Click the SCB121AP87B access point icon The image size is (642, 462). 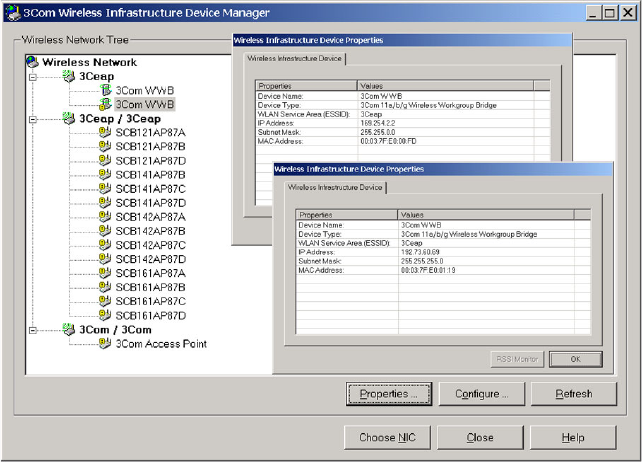105,146
